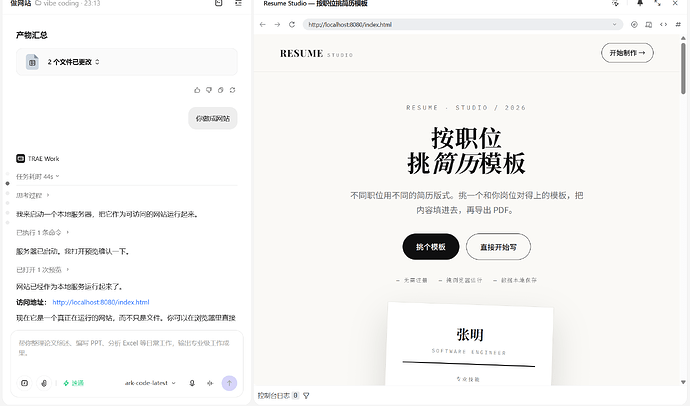Click the like (thumbs up) icon
The height and width of the screenshot is (406, 690).
[x=197, y=90]
